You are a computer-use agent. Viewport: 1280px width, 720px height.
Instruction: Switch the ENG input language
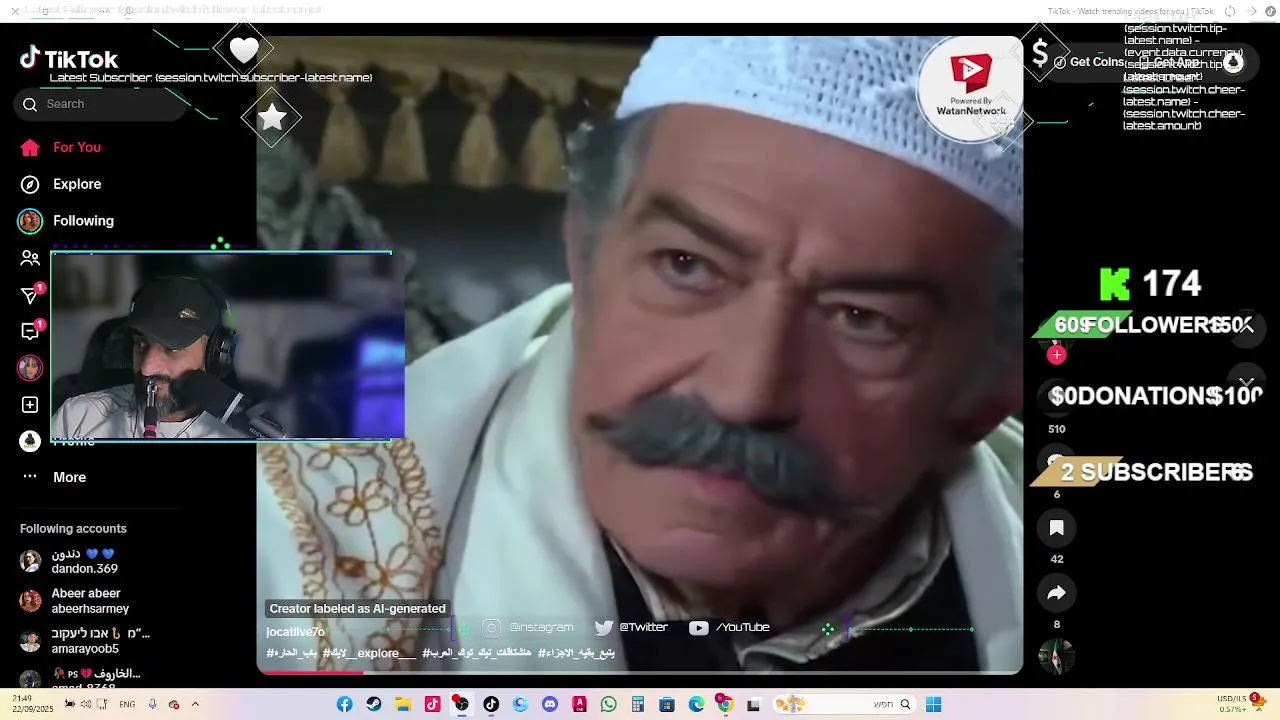127,704
